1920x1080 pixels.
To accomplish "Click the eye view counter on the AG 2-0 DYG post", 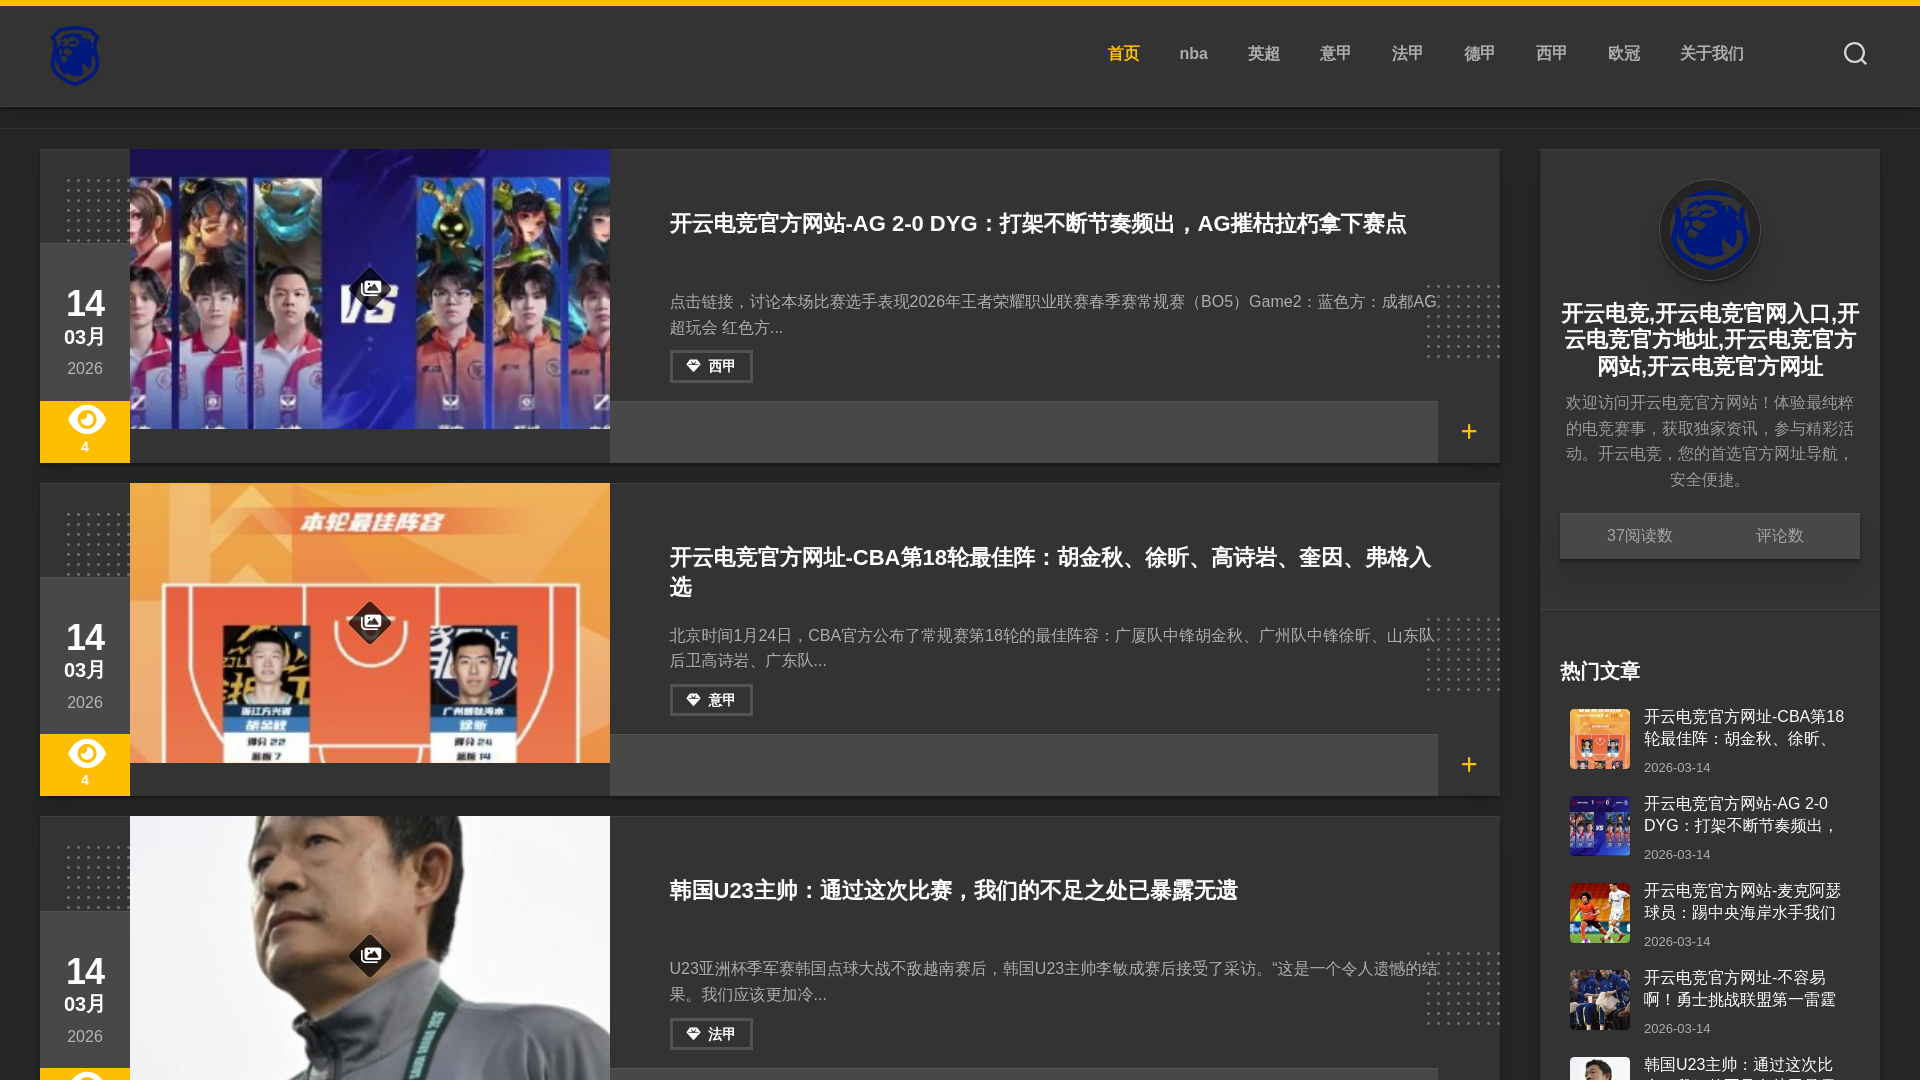I will point(85,431).
